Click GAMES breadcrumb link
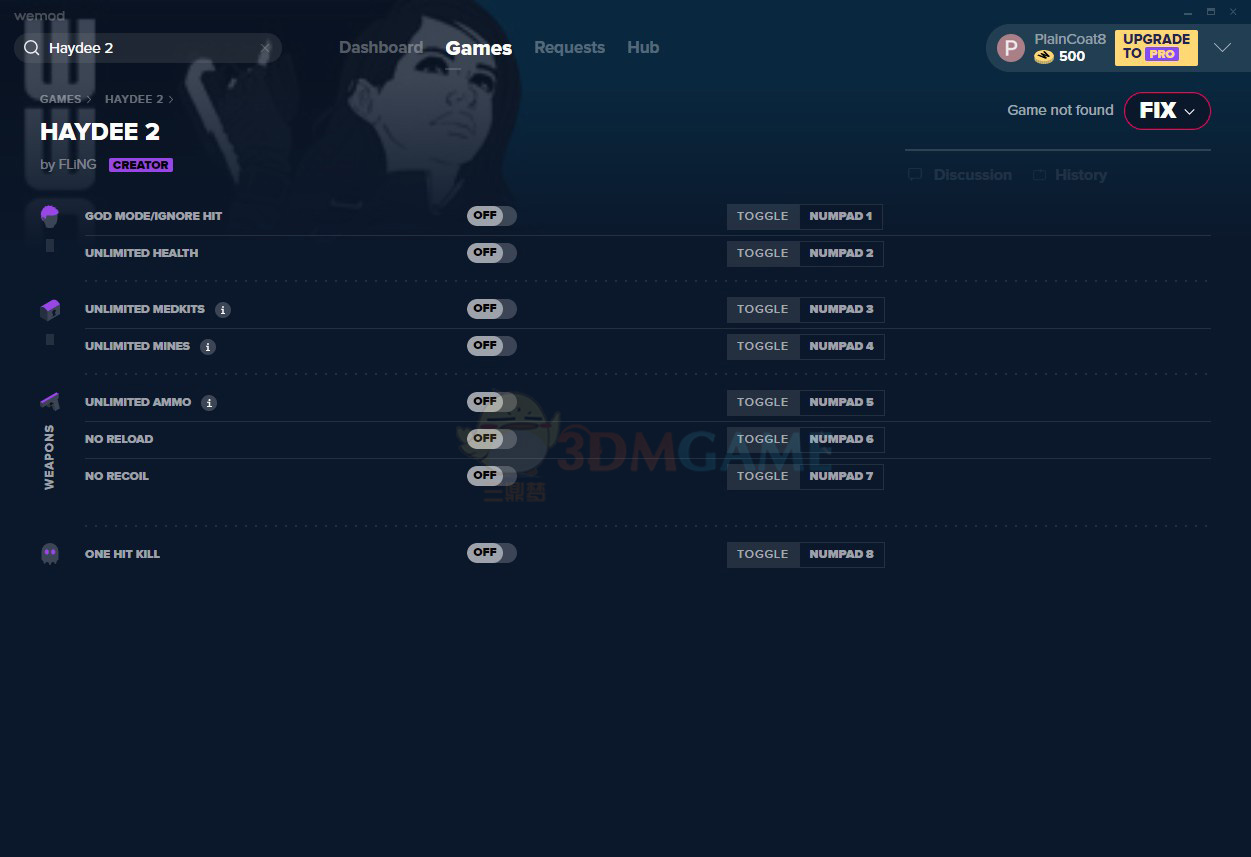Viewport: 1251px width, 857px height. (61, 99)
